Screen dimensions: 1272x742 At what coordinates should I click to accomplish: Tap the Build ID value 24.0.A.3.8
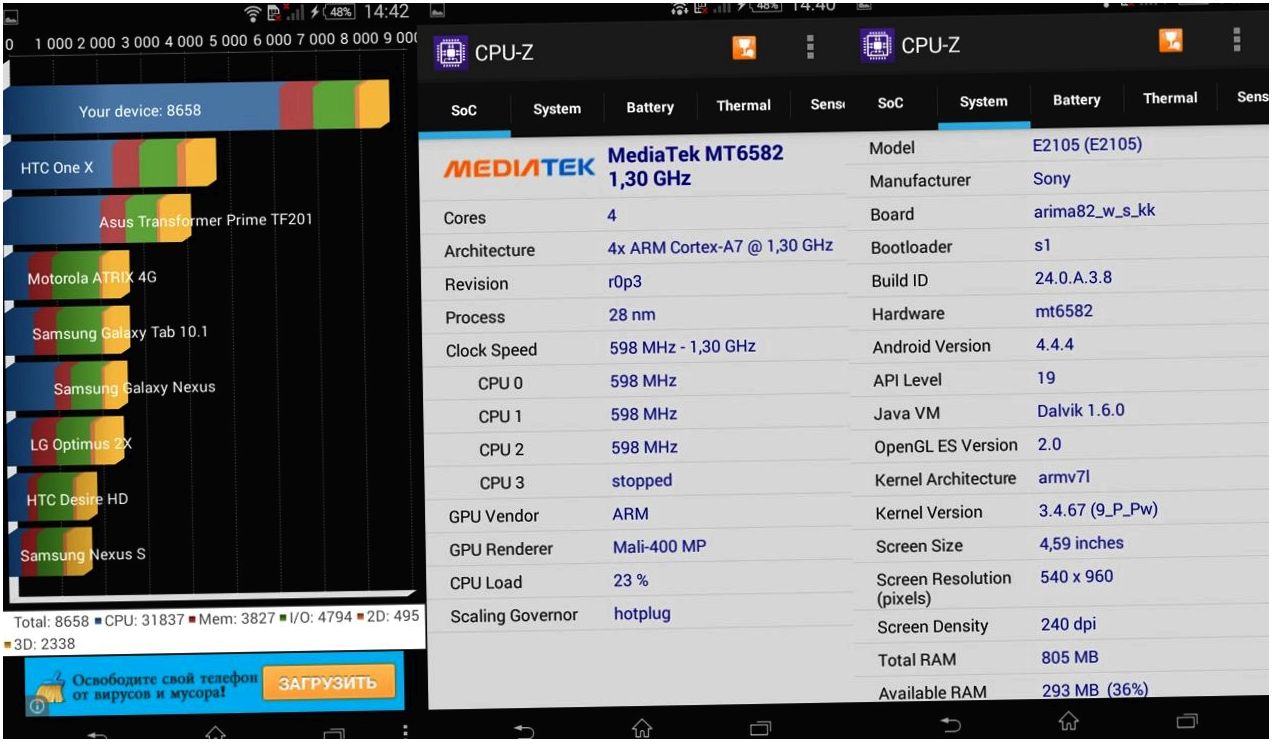(x=1073, y=278)
